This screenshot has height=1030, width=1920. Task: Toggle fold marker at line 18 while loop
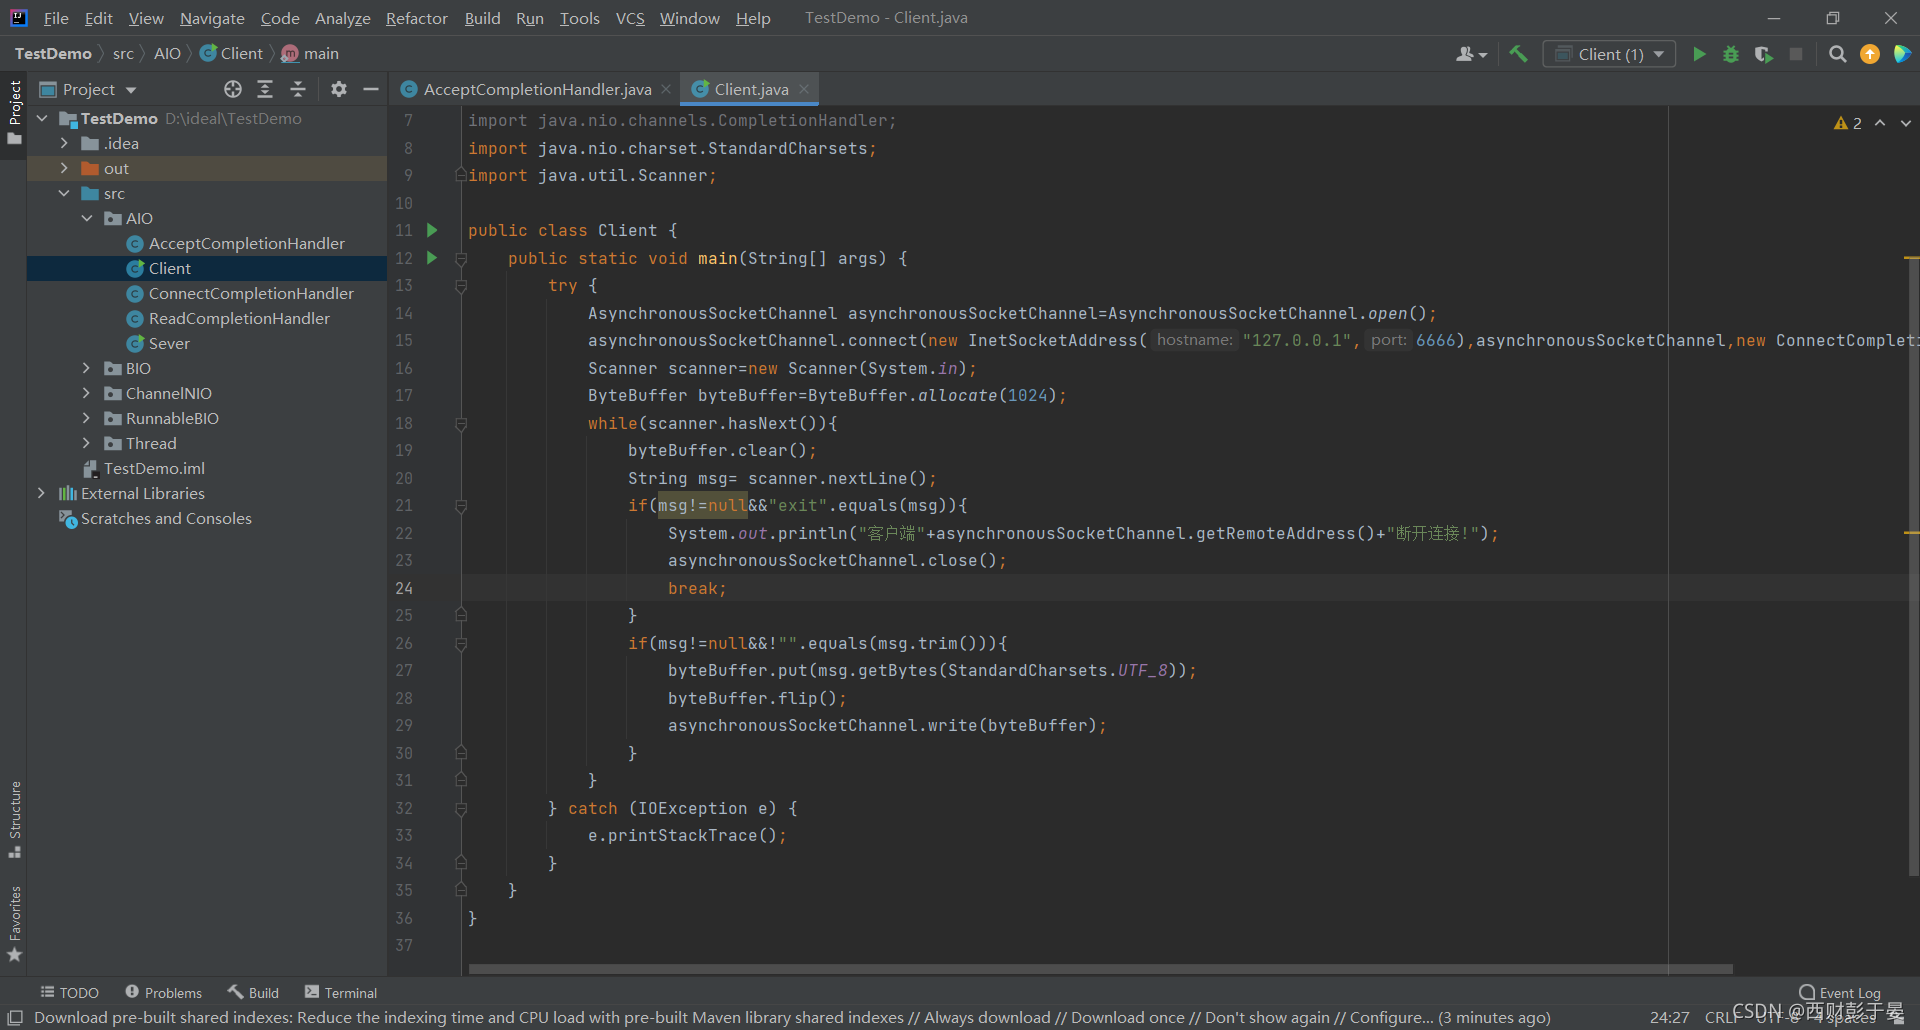(461, 424)
